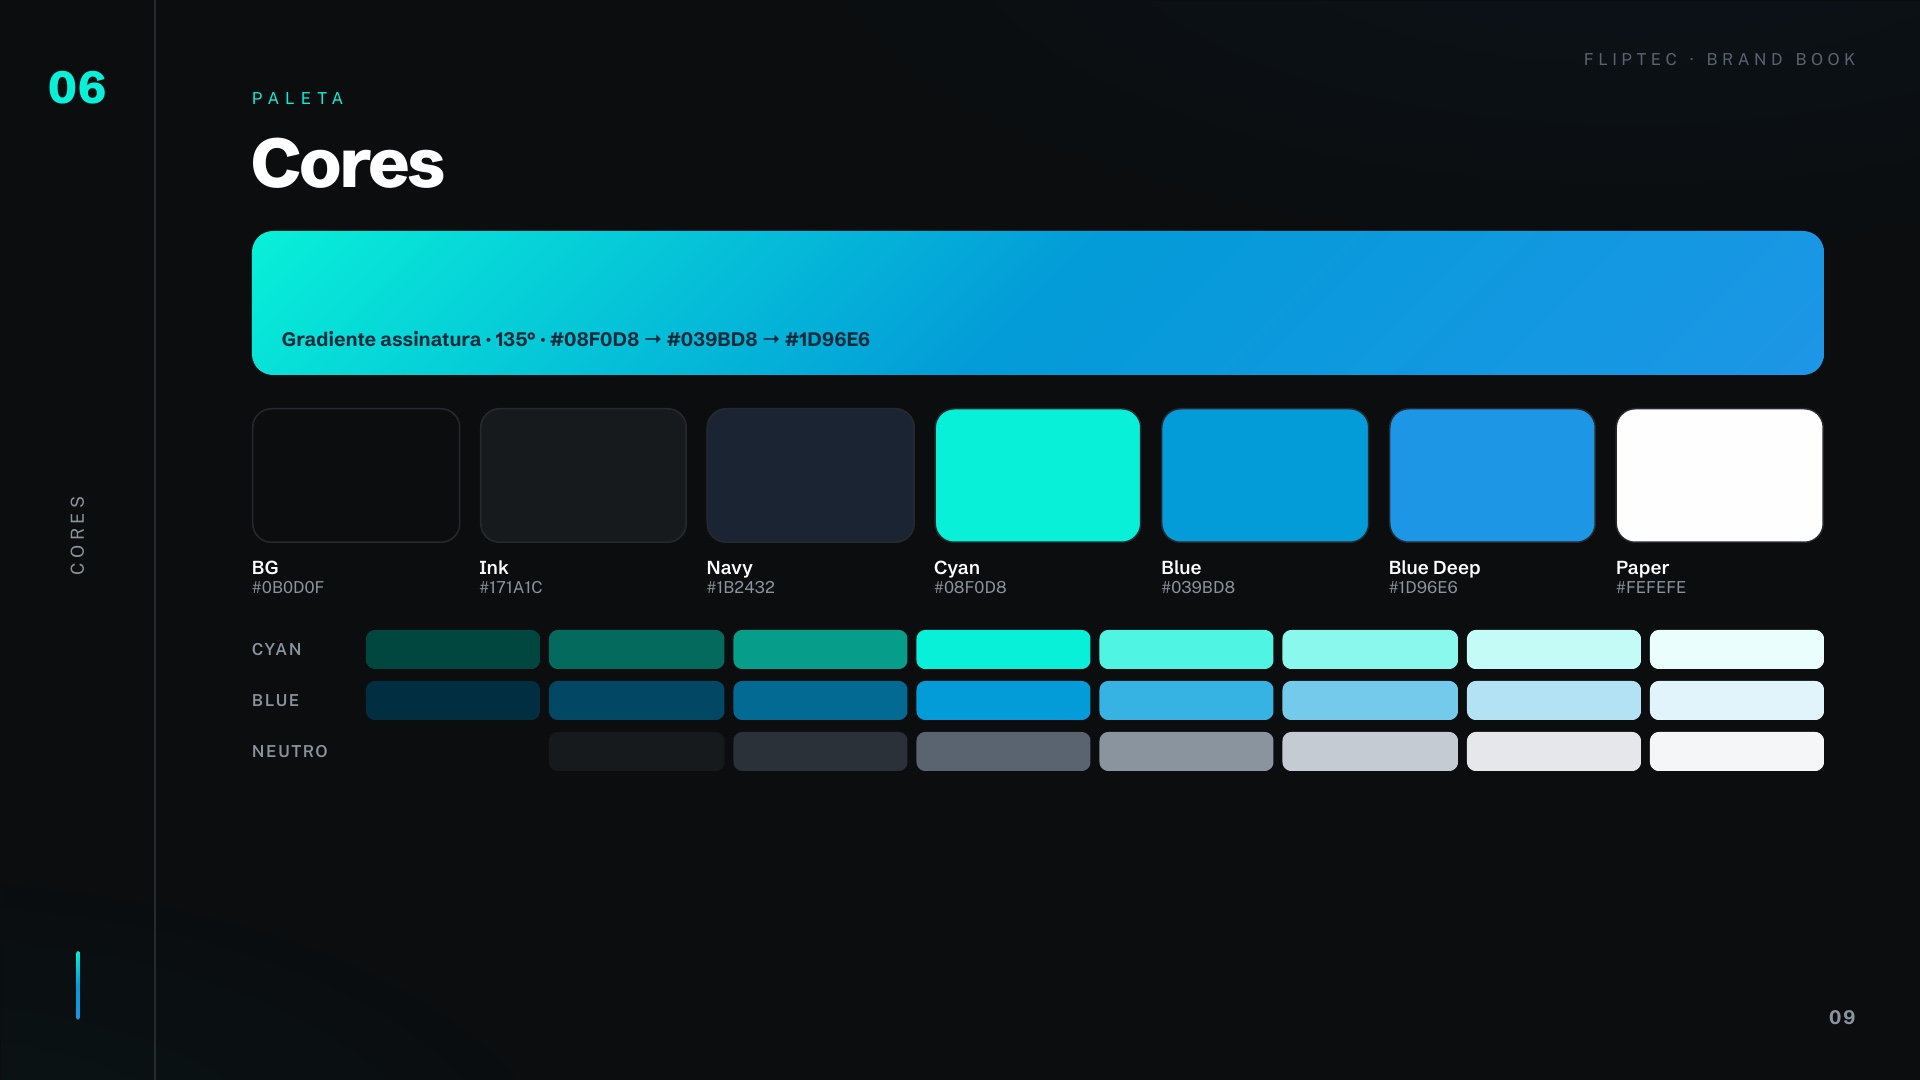The width and height of the screenshot is (1920, 1080).
Task: Click the signature gradient banner
Action: (x=1038, y=303)
